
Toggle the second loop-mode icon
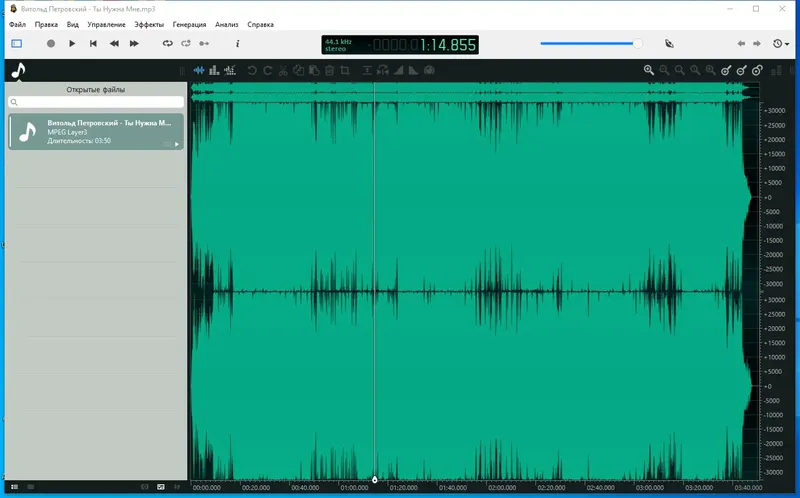[186, 43]
